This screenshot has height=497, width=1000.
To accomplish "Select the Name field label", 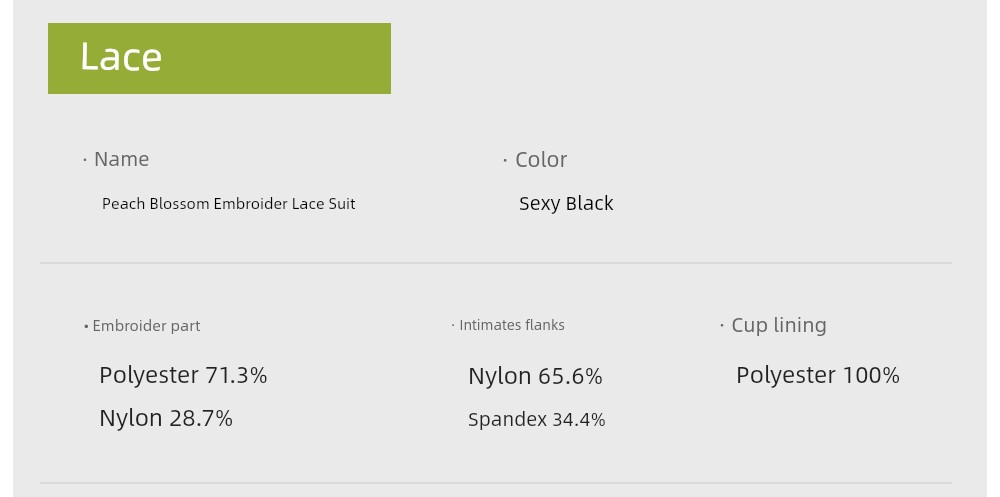I will (x=121, y=159).
